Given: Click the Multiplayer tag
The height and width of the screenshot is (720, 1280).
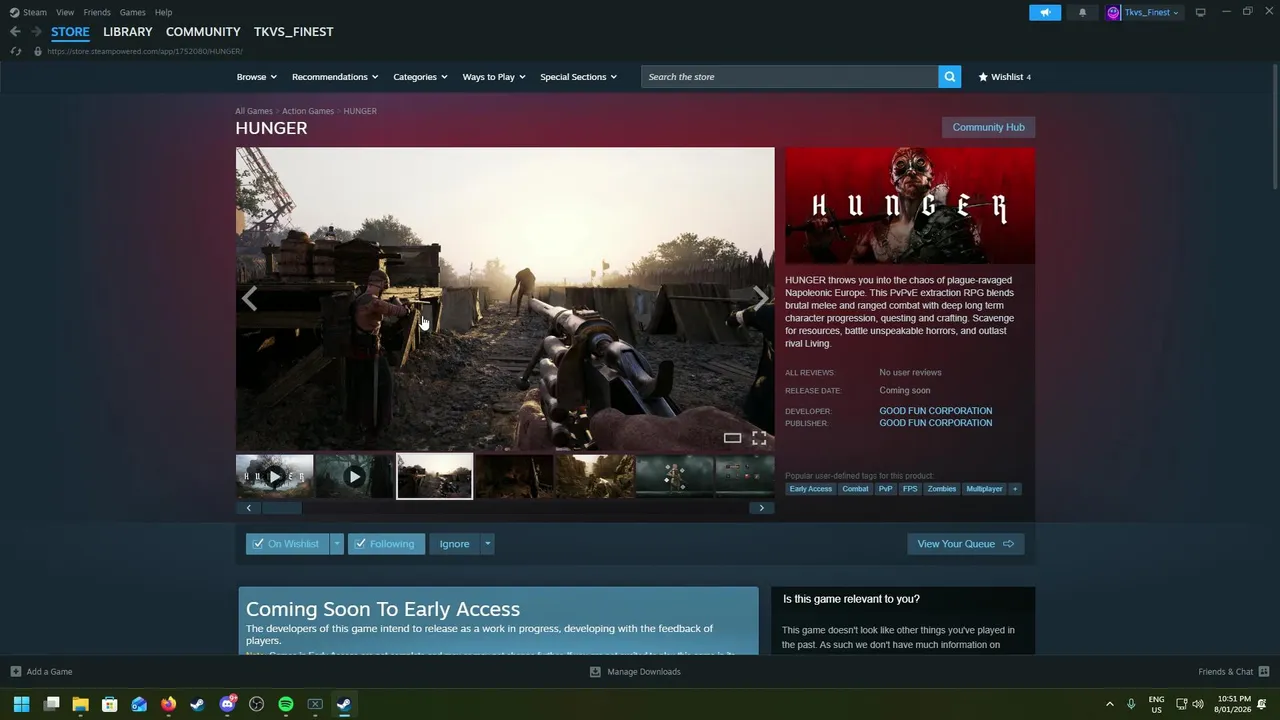Looking at the screenshot, I should (984, 489).
